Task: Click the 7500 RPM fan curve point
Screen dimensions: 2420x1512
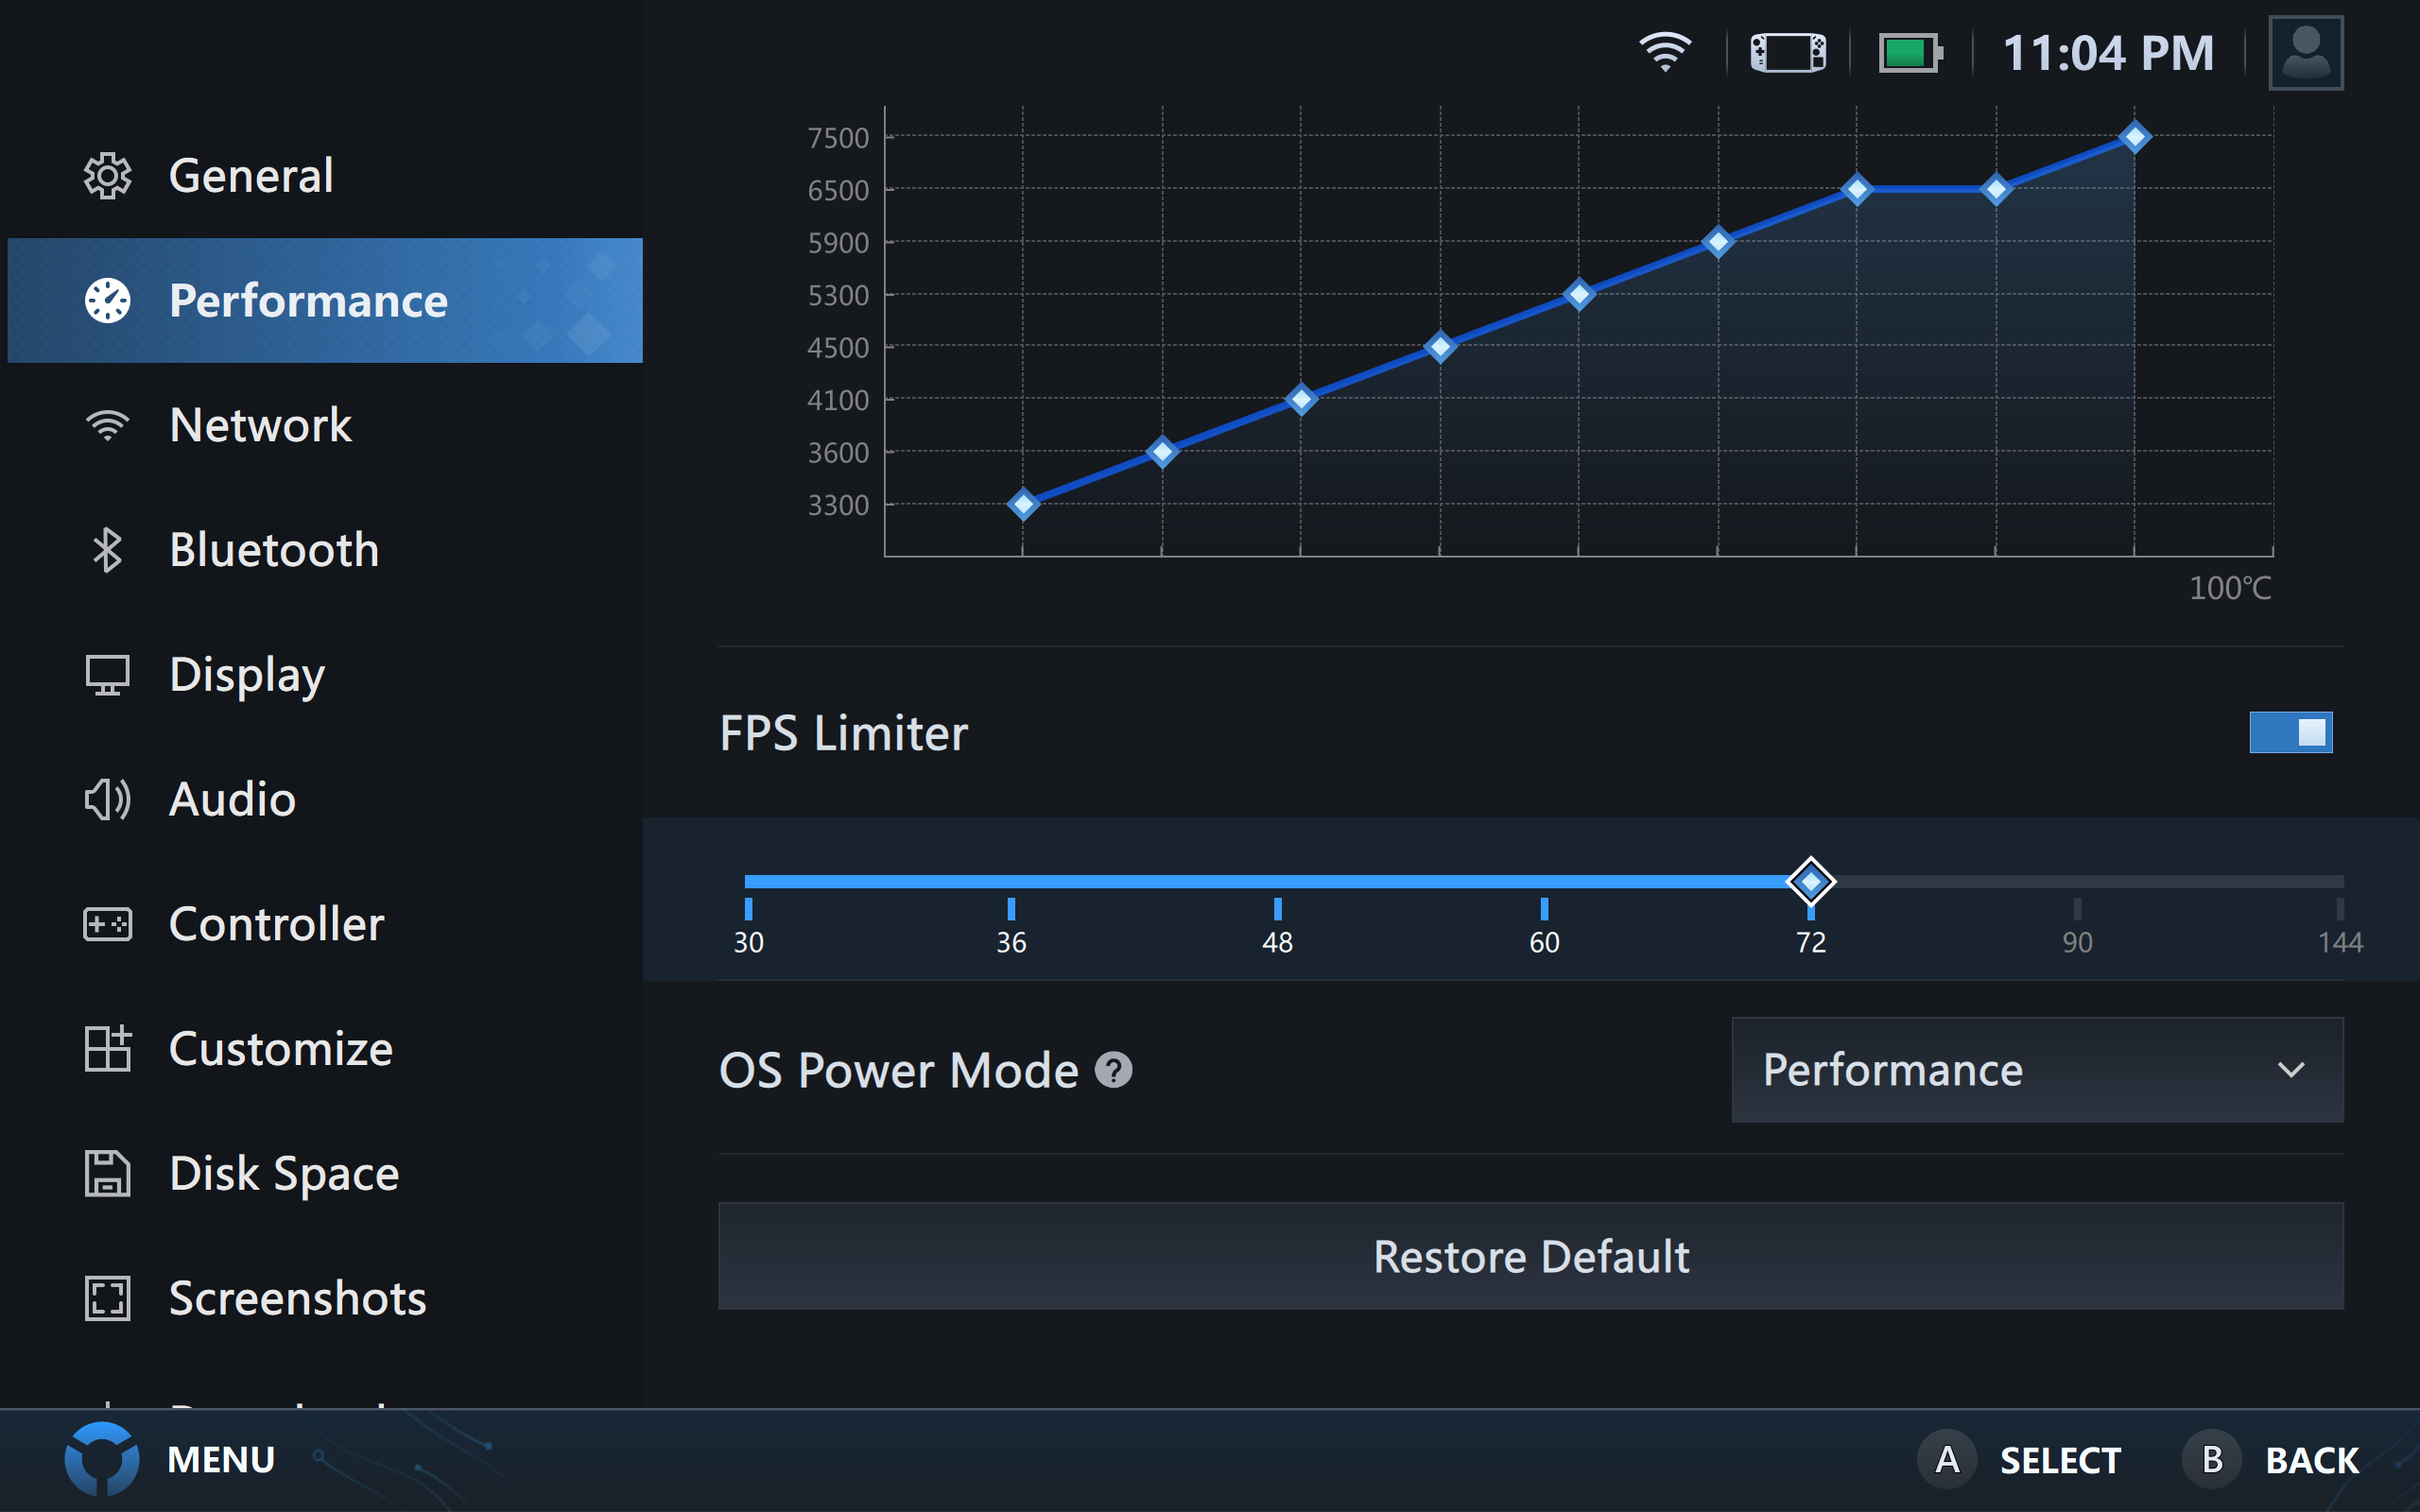Action: click(2135, 137)
